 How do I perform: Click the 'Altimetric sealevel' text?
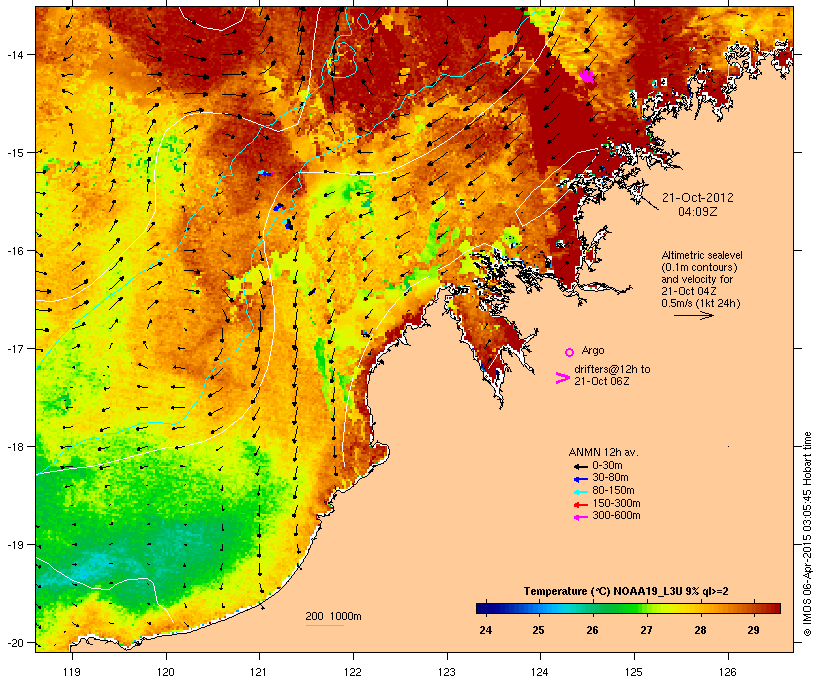[702, 255]
